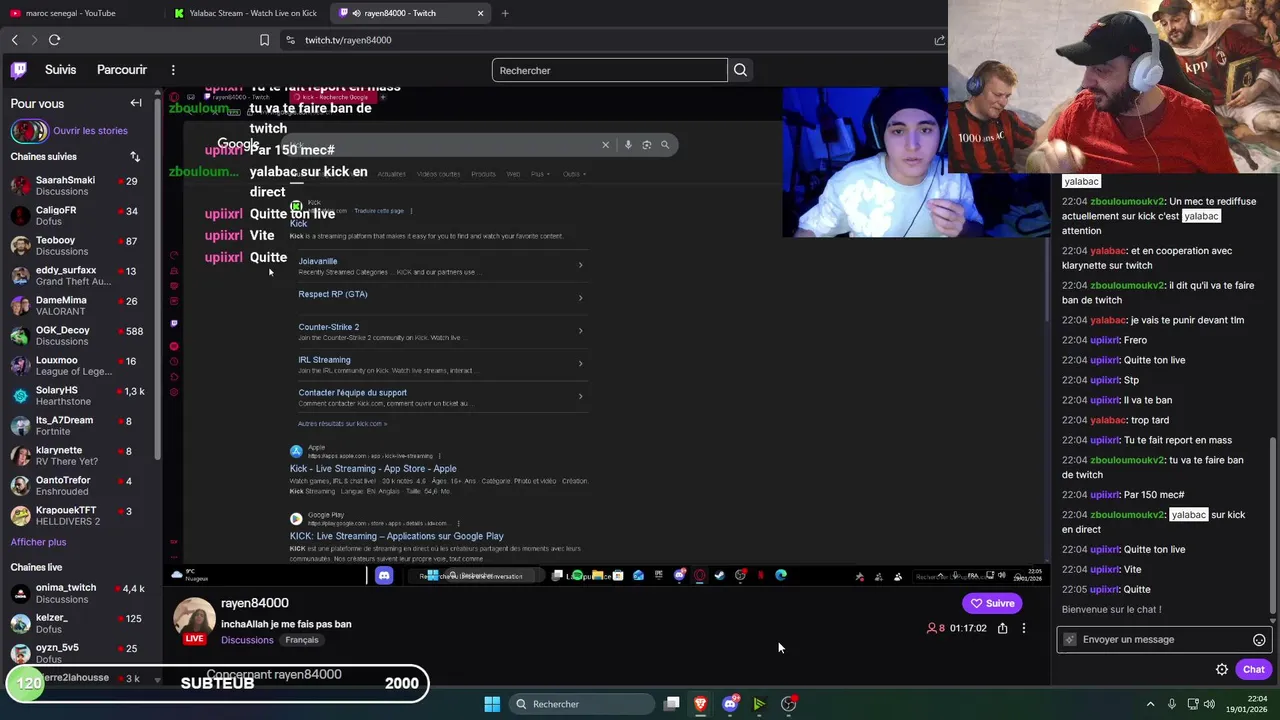This screenshot has height=720, width=1280.
Task: Open network status in system tray
Action: tap(1193, 704)
